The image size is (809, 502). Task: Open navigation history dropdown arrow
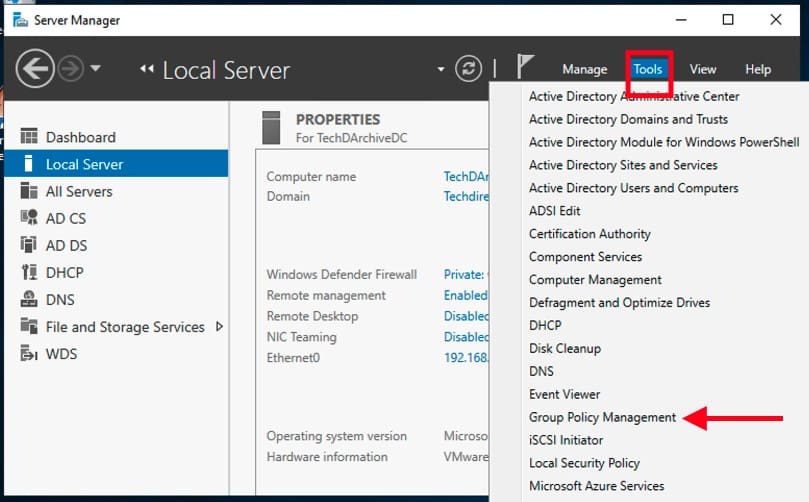coord(96,69)
